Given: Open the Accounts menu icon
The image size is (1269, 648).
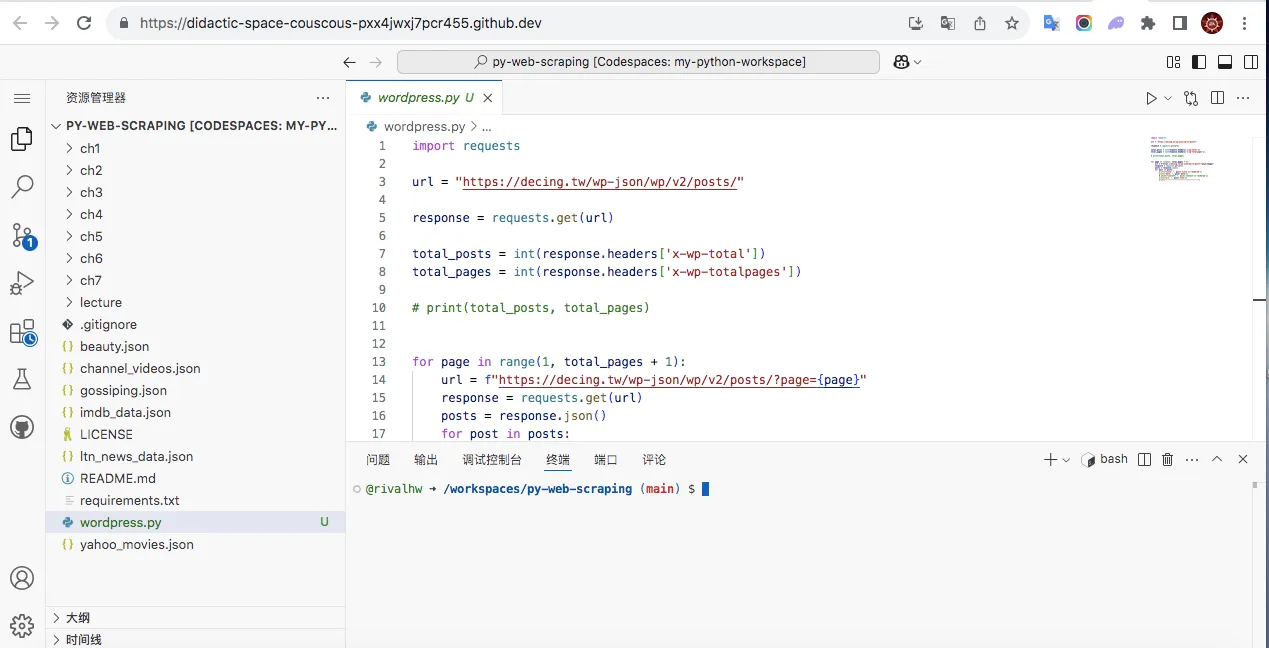Looking at the screenshot, I should pos(22,578).
